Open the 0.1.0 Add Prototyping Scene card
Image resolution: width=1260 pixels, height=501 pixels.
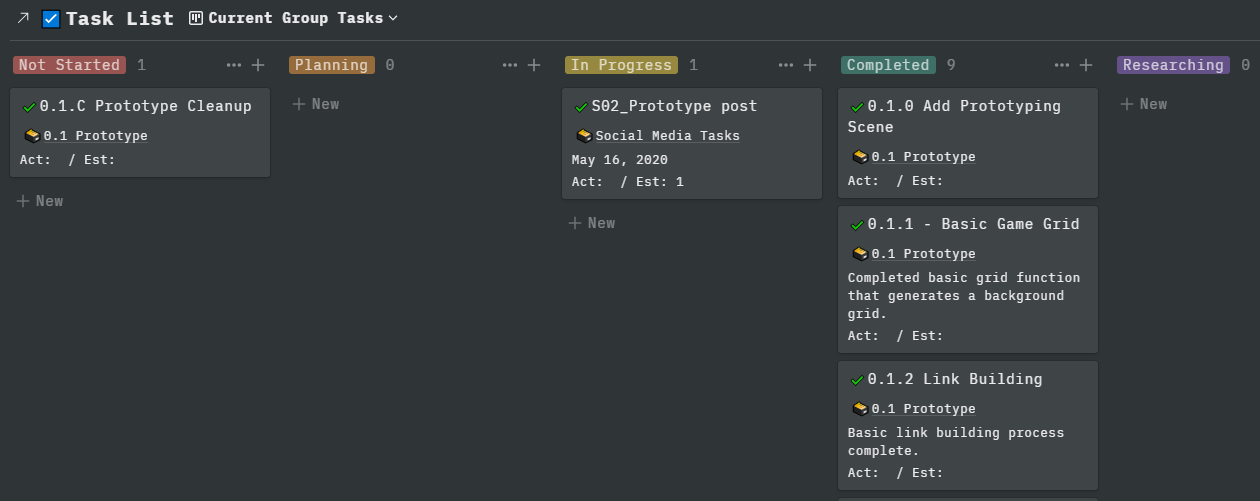tap(964, 116)
